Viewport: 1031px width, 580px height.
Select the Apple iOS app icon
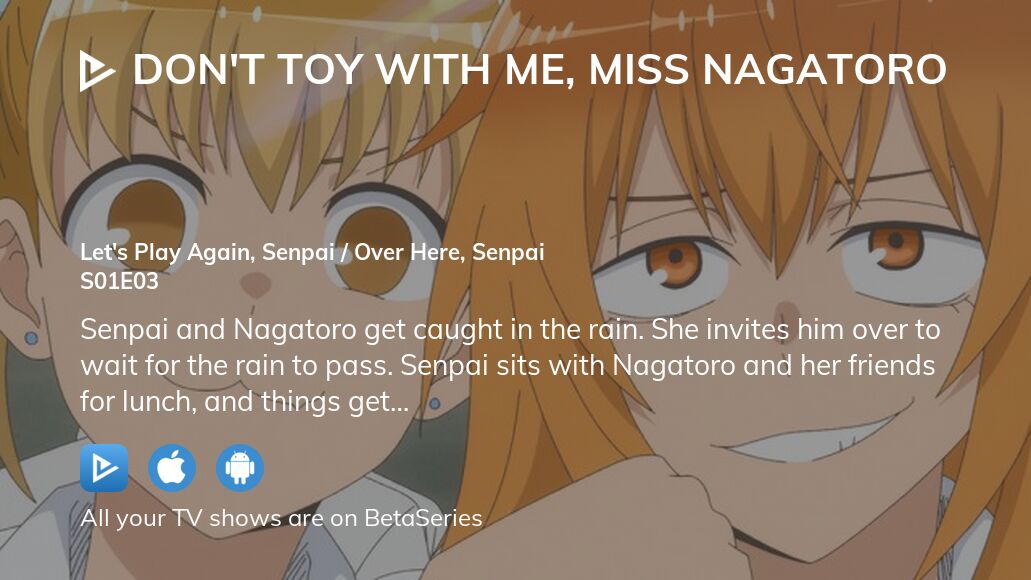click(x=172, y=468)
